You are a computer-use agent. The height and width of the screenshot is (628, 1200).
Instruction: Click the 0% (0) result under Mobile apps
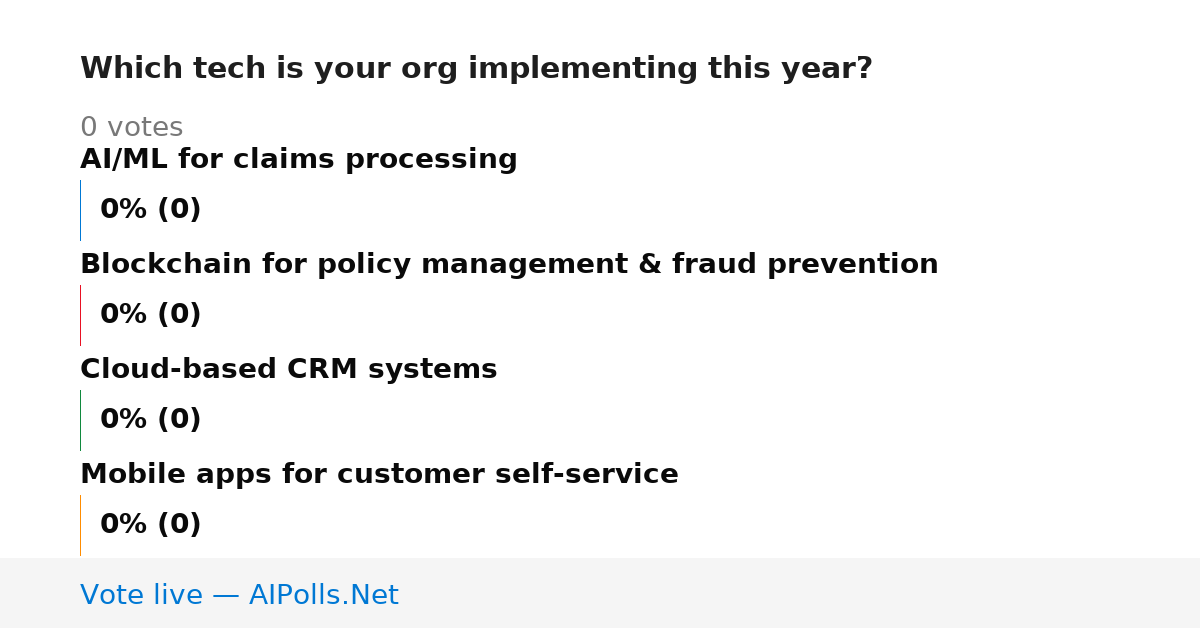coord(150,525)
